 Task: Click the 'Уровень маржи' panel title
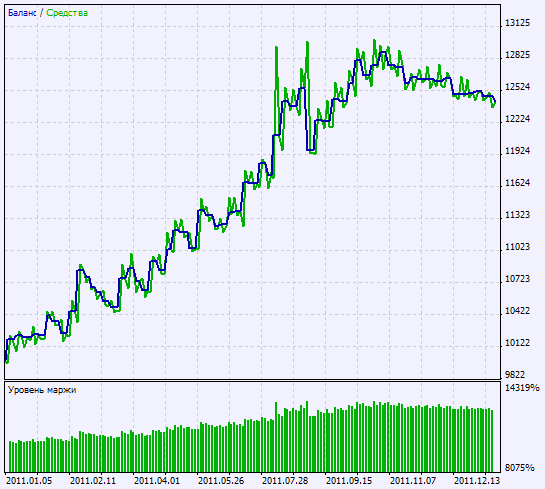[x=42, y=390]
